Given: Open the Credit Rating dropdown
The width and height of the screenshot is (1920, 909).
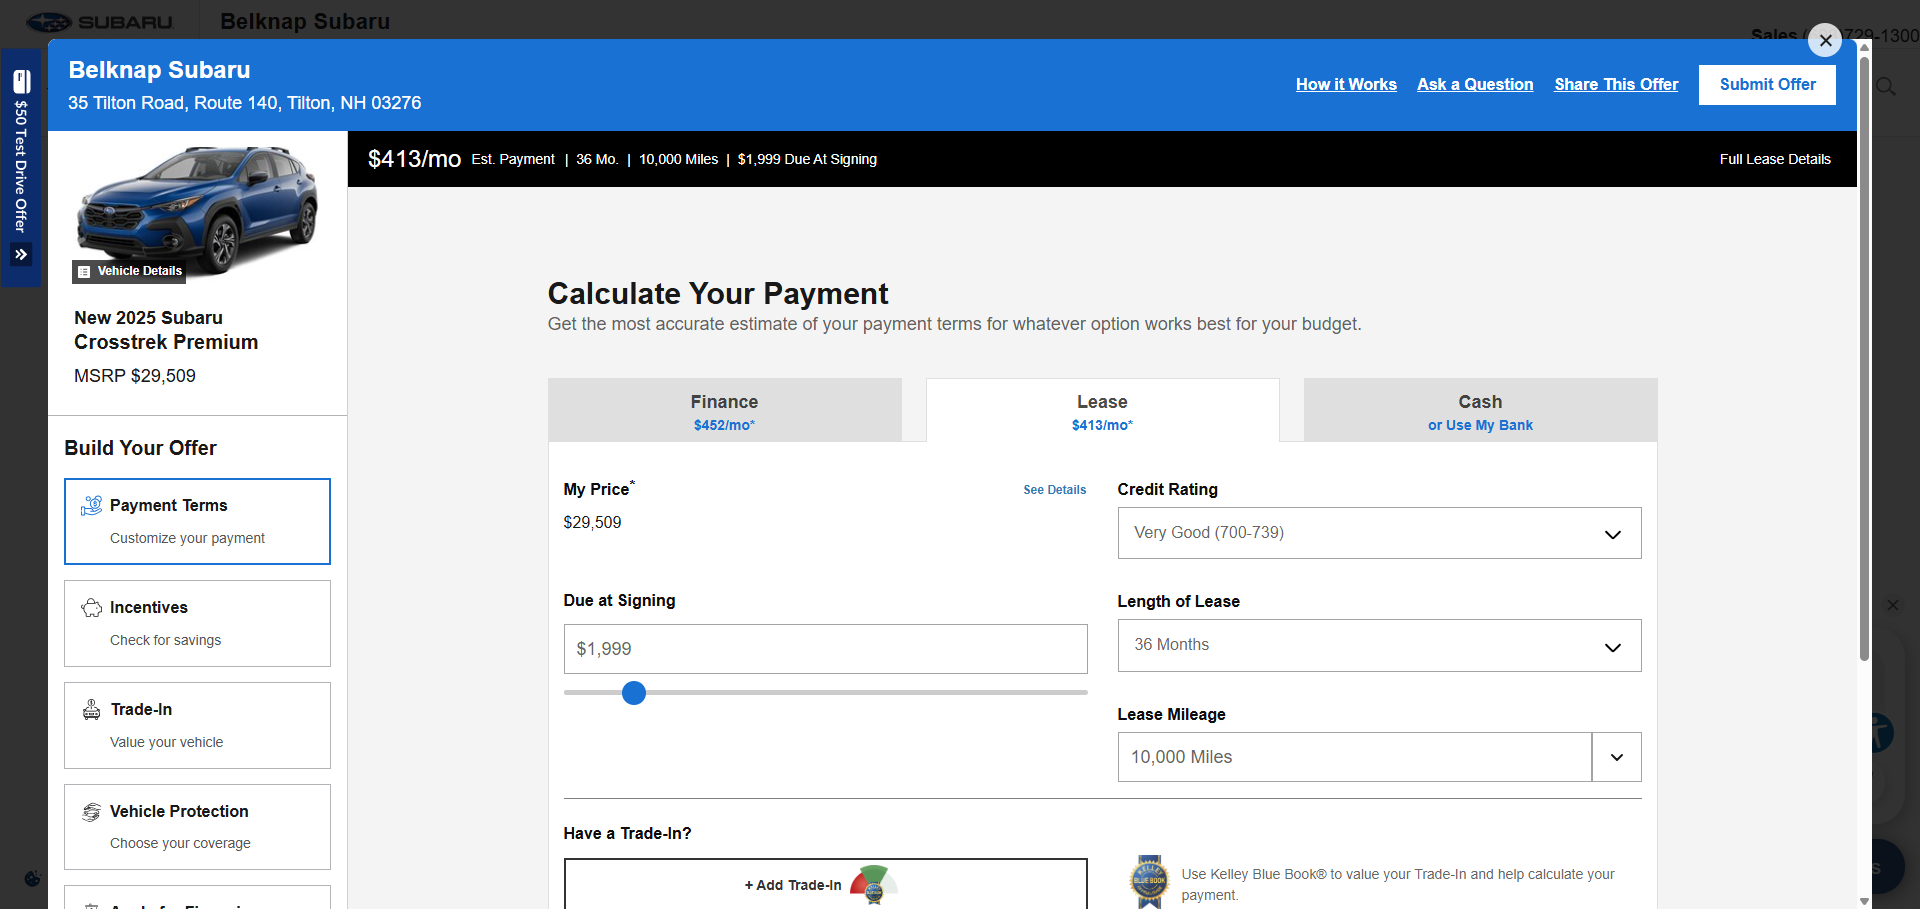Looking at the screenshot, I should tap(1379, 533).
